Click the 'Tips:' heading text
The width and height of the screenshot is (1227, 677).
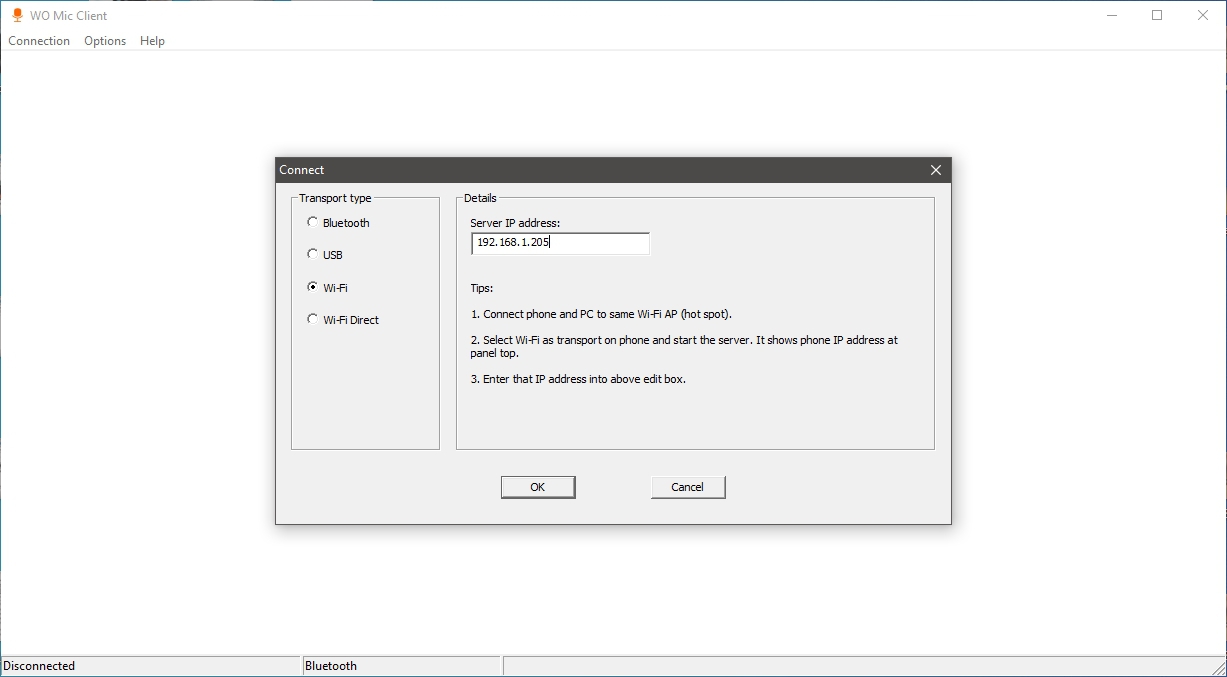coord(482,288)
